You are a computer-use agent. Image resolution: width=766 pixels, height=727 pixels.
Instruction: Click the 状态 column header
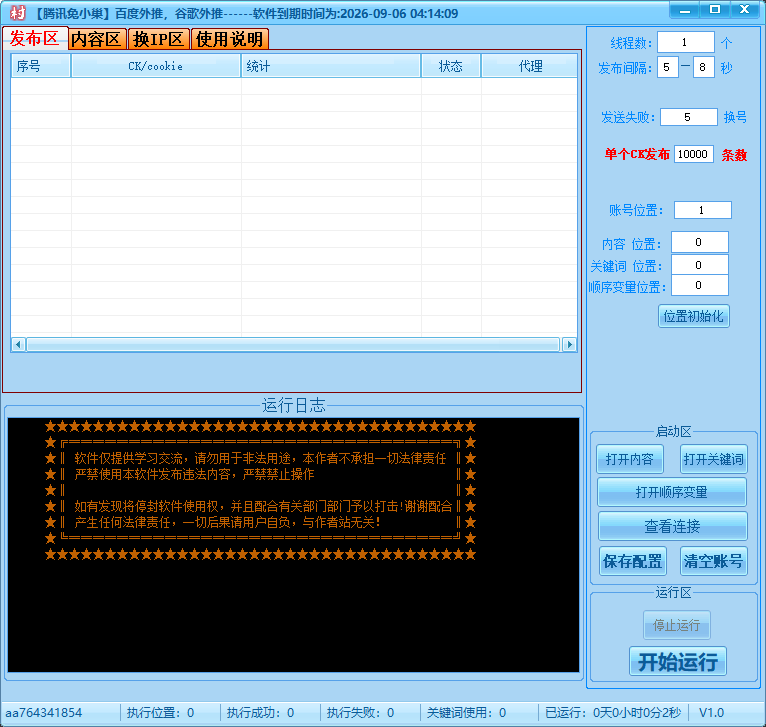pyautogui.click(x=451, y=66)
